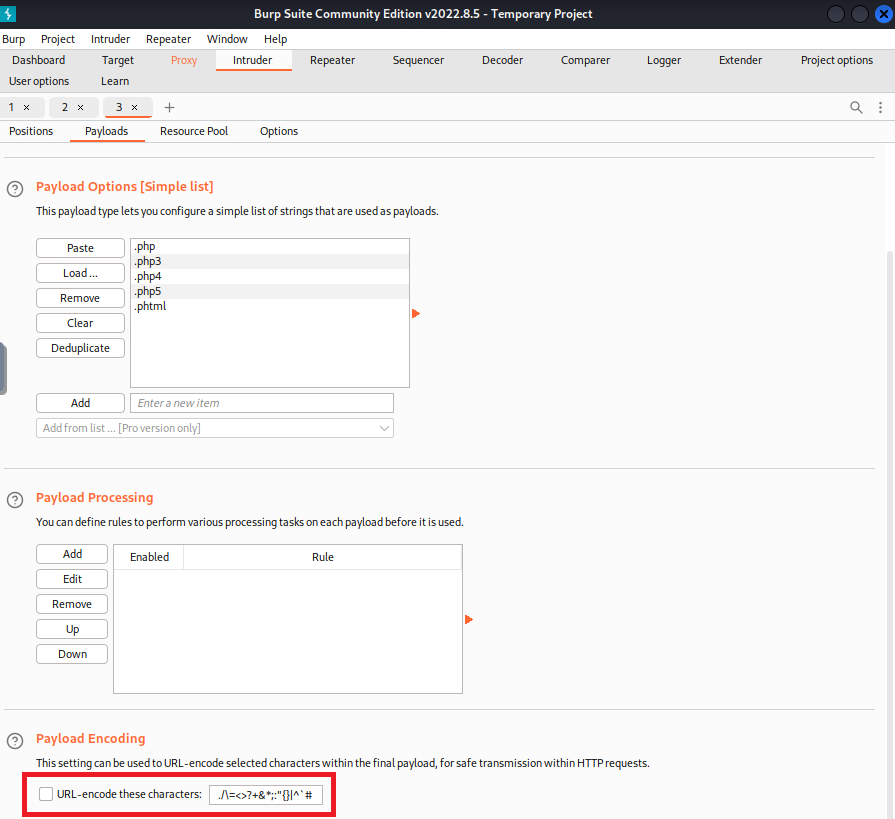Viewport: 895px width, 819px height.
Task: Click the Up button
Action: [72, 629]
